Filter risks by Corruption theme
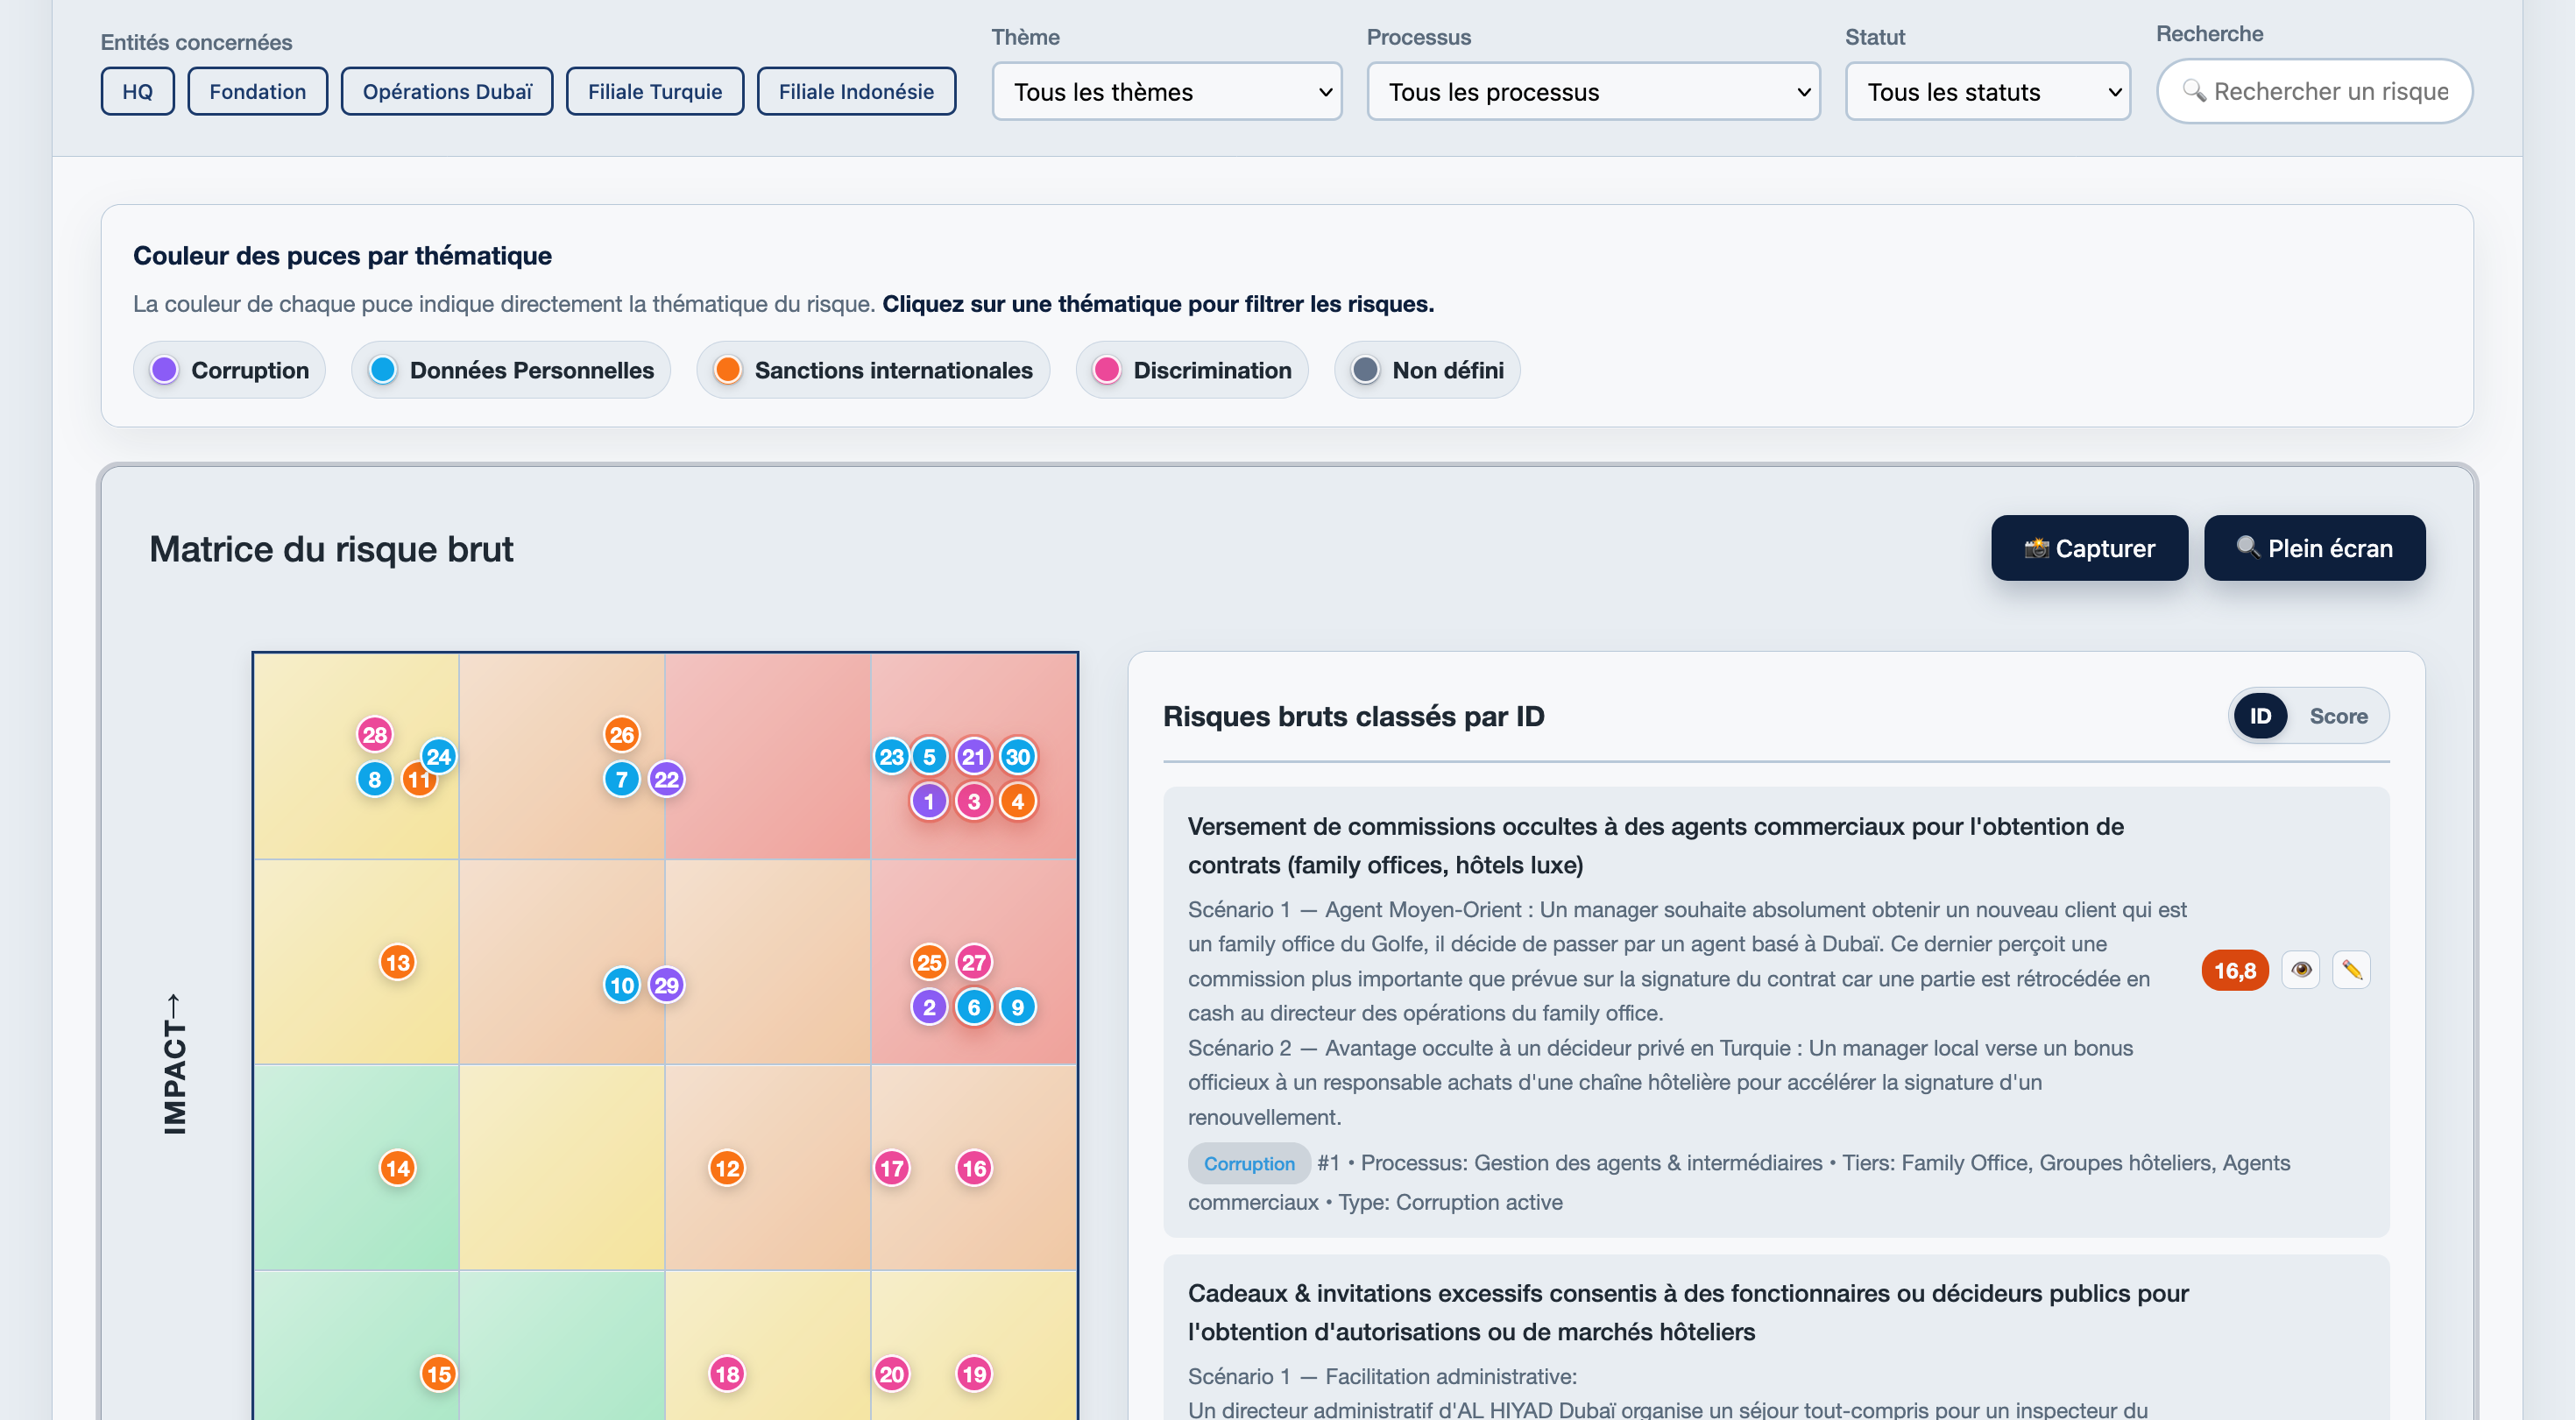 pos(230,370)
